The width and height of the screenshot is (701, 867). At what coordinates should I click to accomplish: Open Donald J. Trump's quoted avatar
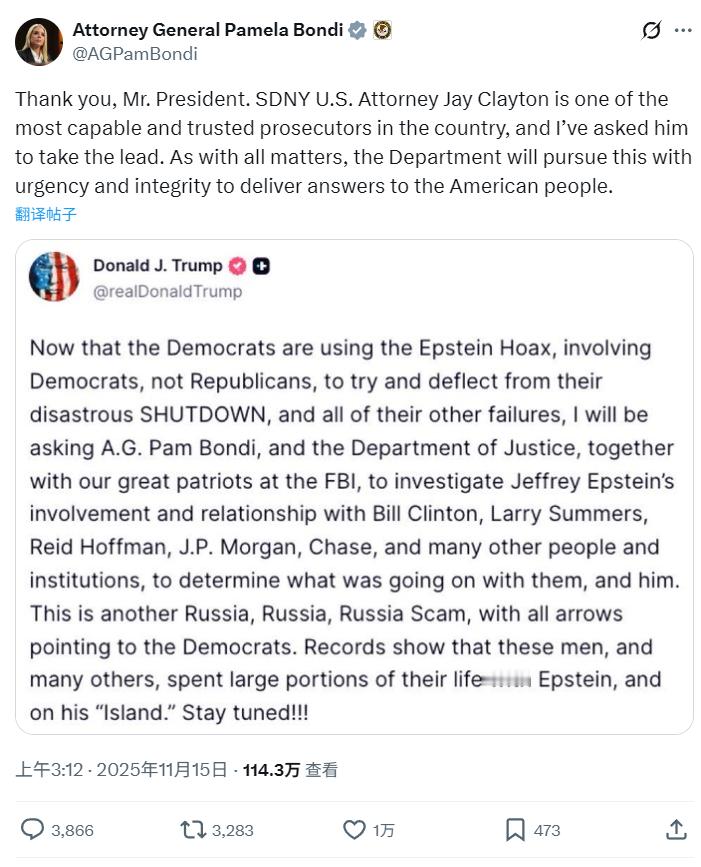point(54,277)
